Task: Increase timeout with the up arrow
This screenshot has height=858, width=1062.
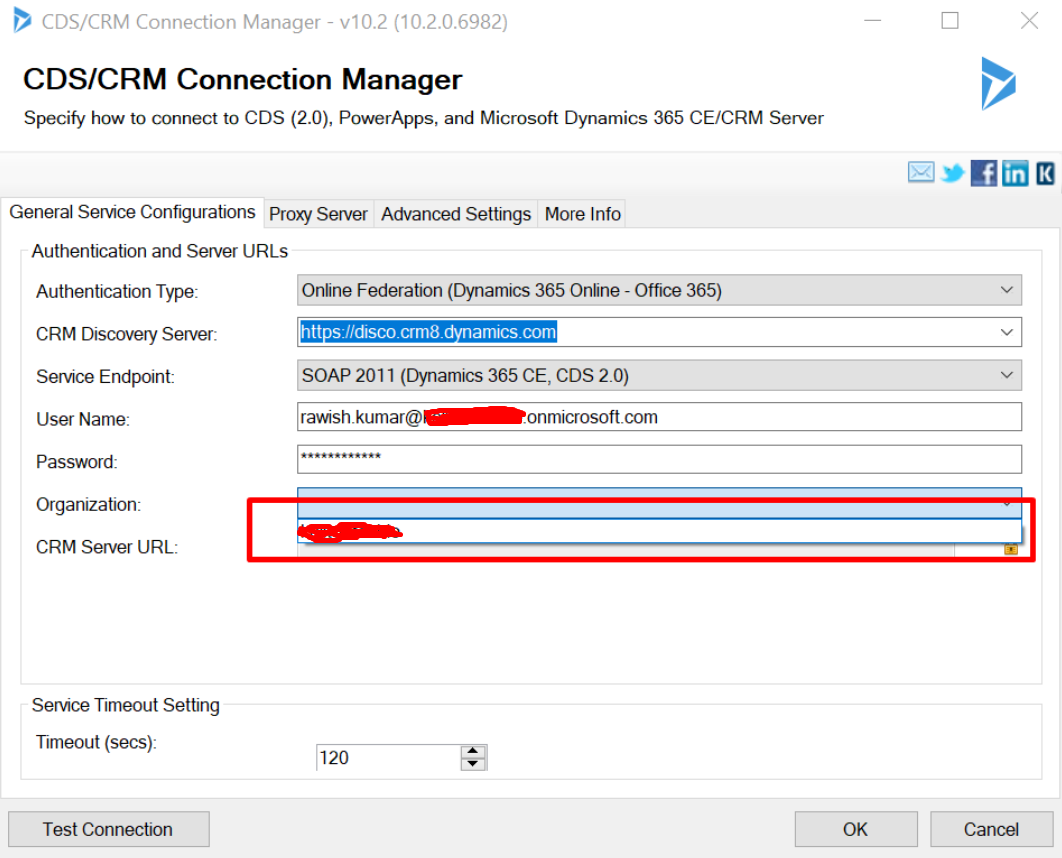Action: pos(473,751)
